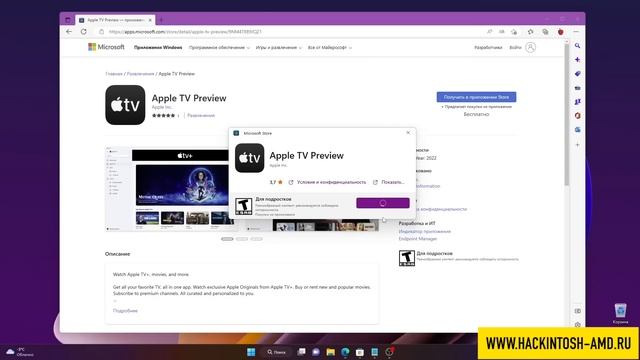Close the Microsoft Store dialog
The height and width of the screenshot is (360, 640).
408,133
